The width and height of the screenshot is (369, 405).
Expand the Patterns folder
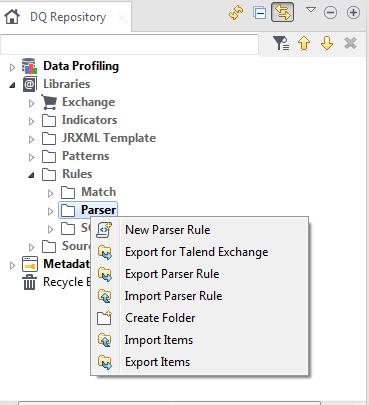pyautogui.click(x=31, y=158)
